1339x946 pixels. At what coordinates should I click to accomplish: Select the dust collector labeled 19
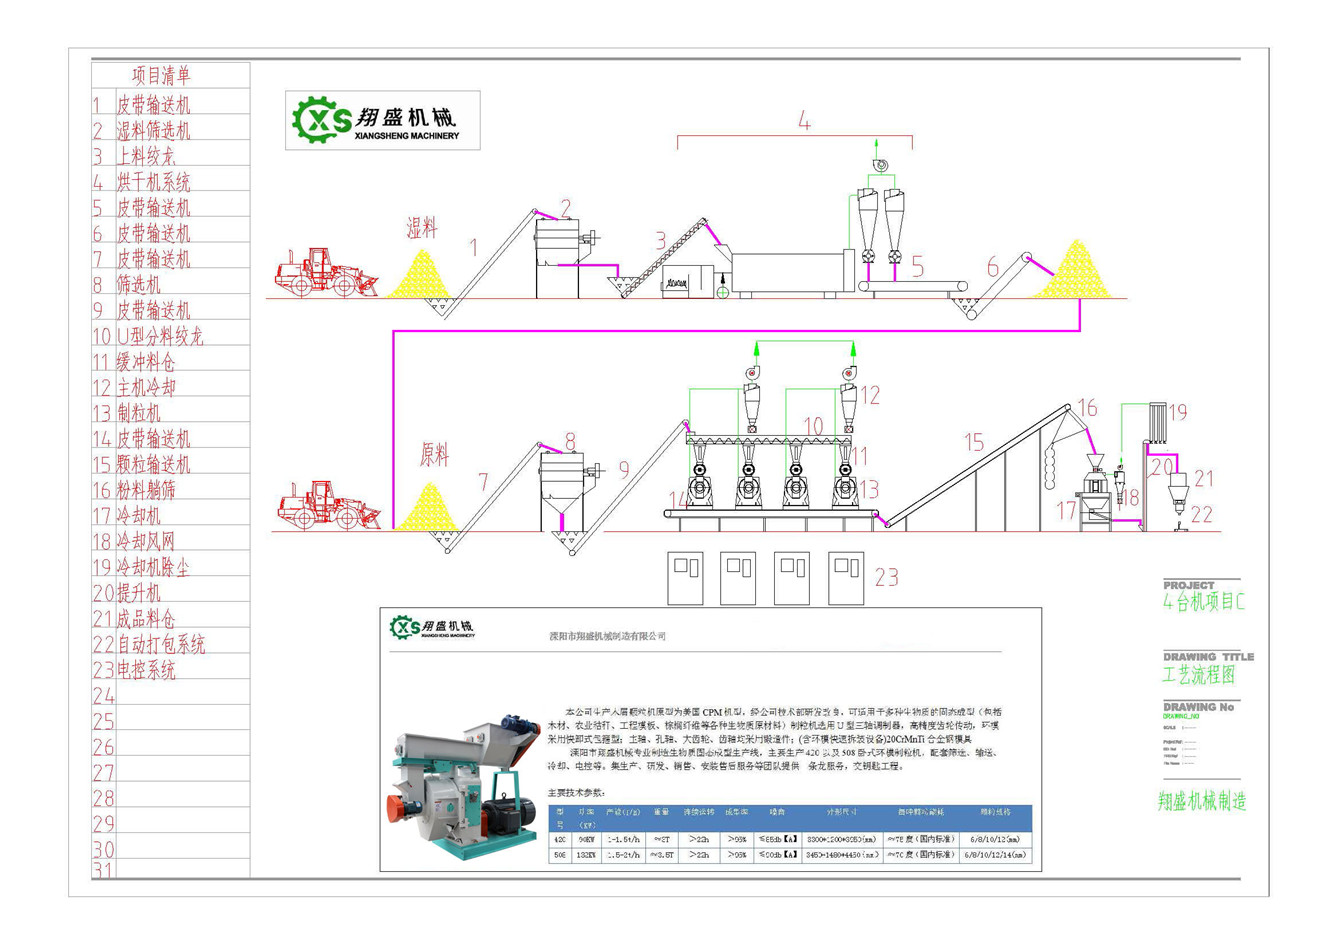coord(1156,422)
